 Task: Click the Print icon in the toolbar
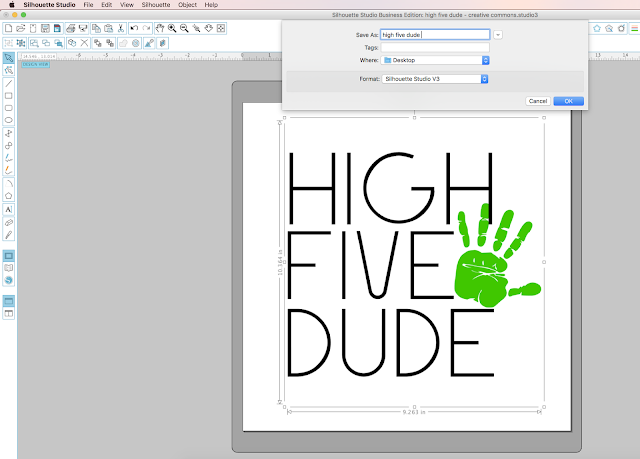(71, 28)
